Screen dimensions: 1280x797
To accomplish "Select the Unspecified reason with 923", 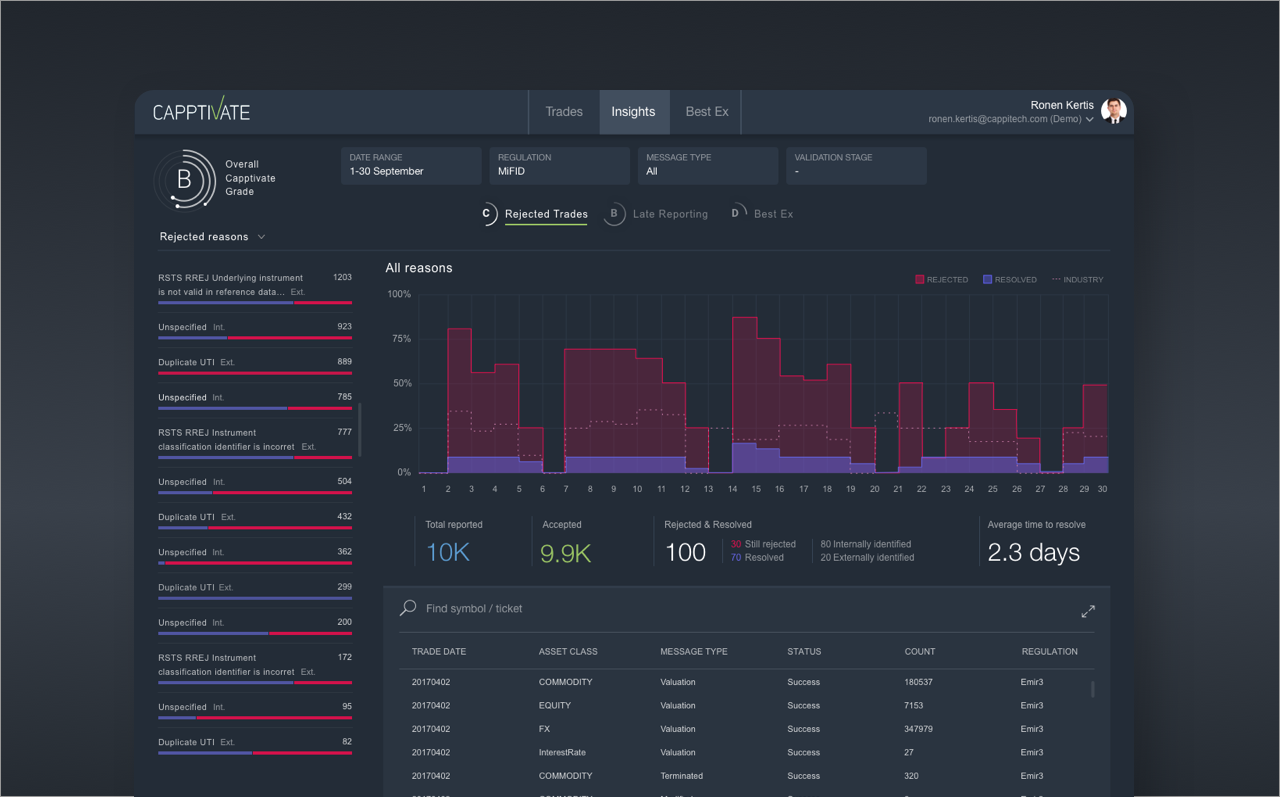I will 255,330.
